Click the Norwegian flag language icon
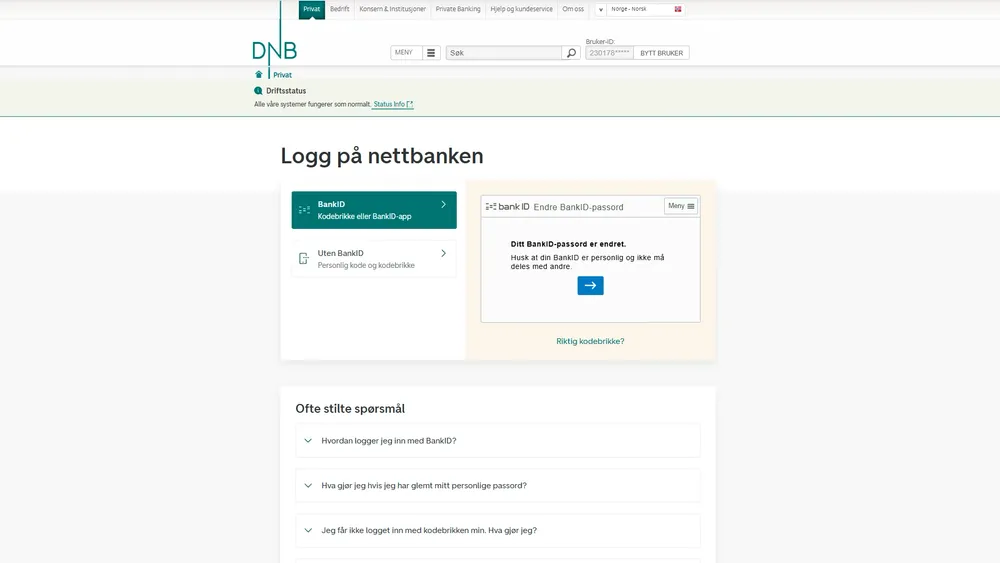This screenshot has width=1000, height=563. coord(678,9)
